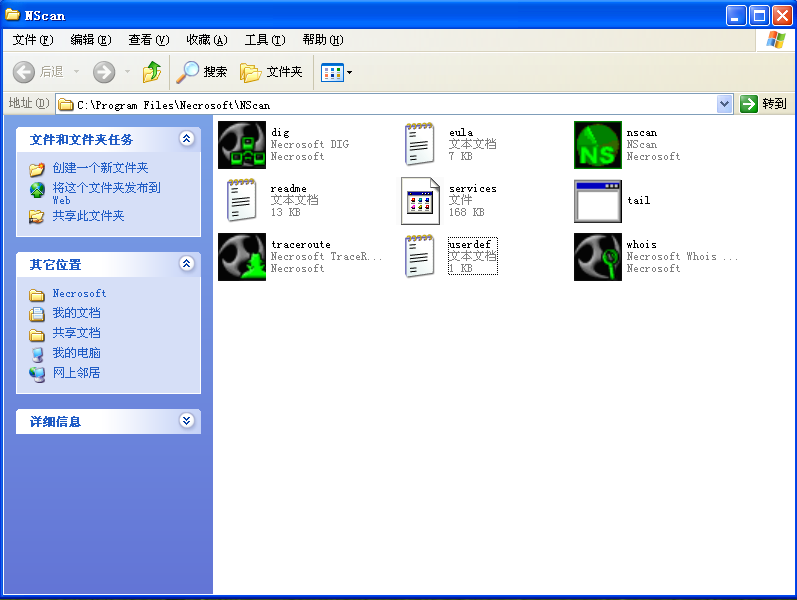Toggle the Folders (文件夹) pane
Screen dimensions: 797x600
click(x=271, y=72)
